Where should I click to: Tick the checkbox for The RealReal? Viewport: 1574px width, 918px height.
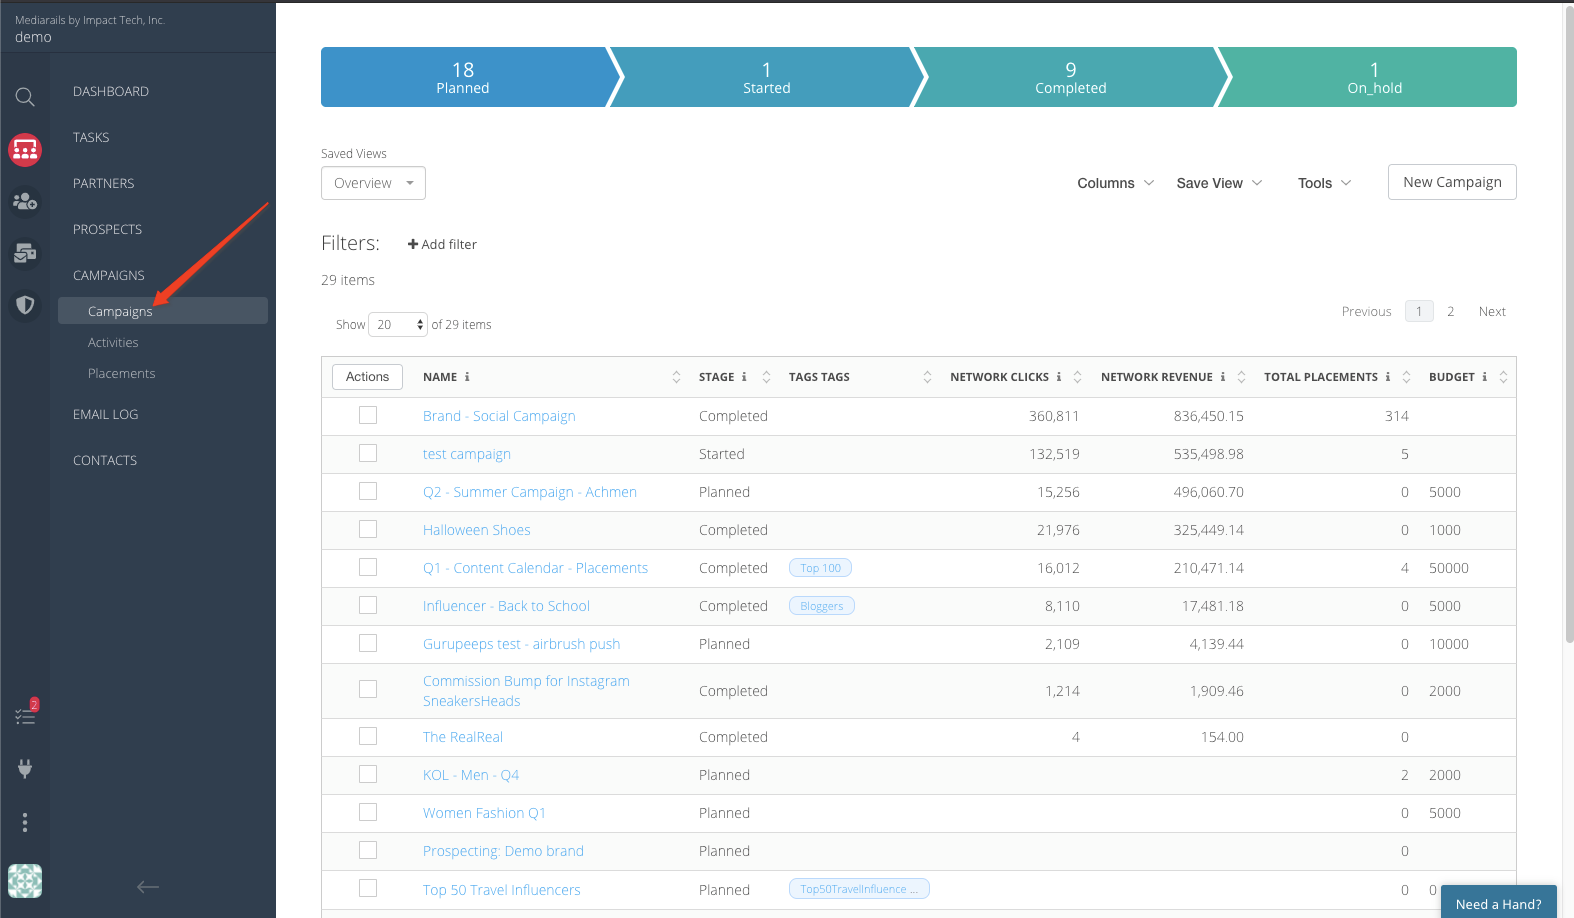tap(368, 736)
